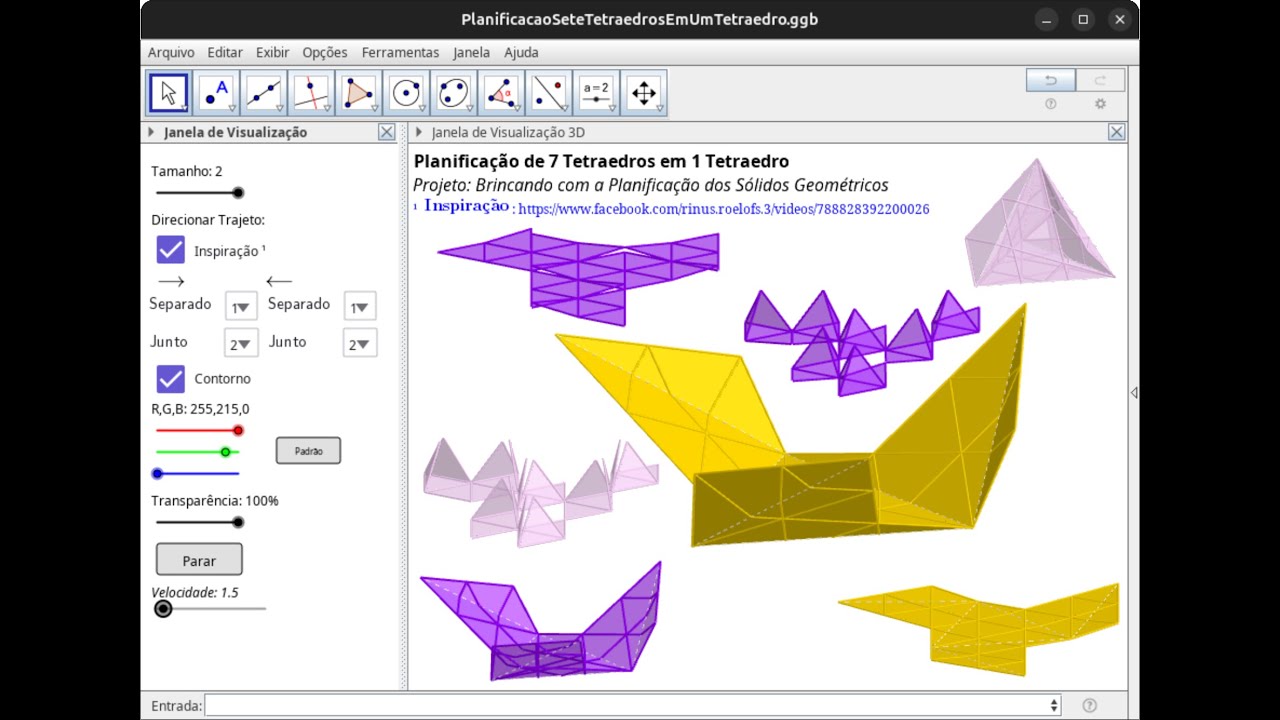1280x720 pixels.
Task: Open the Ferramentas menu
Action: click(x=400, y=53)
